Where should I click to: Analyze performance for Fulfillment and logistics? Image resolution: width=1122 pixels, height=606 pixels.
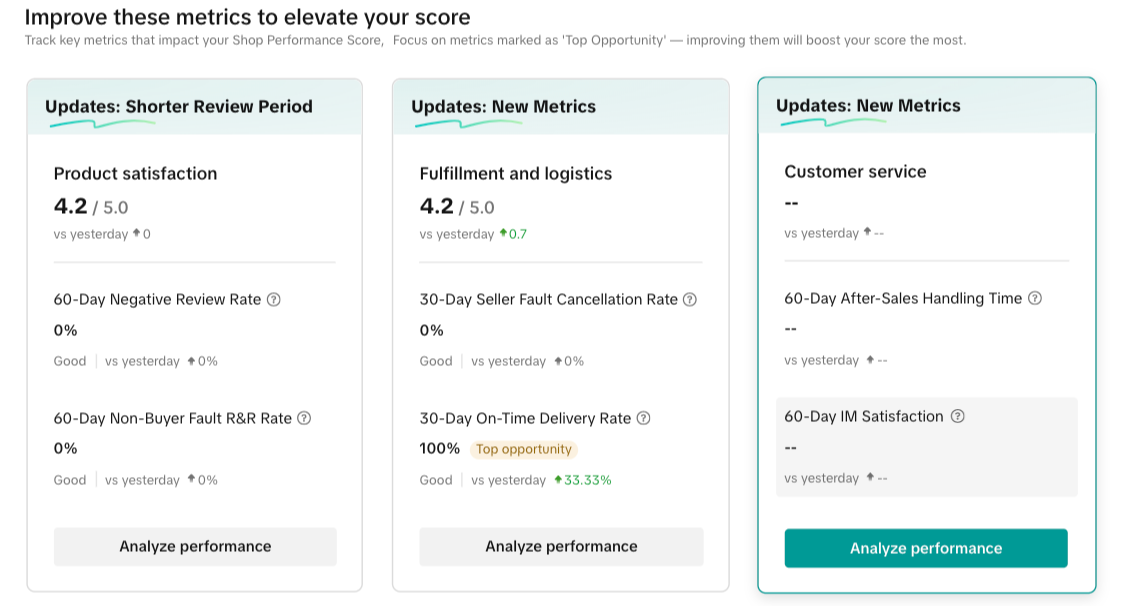[561, 547]
